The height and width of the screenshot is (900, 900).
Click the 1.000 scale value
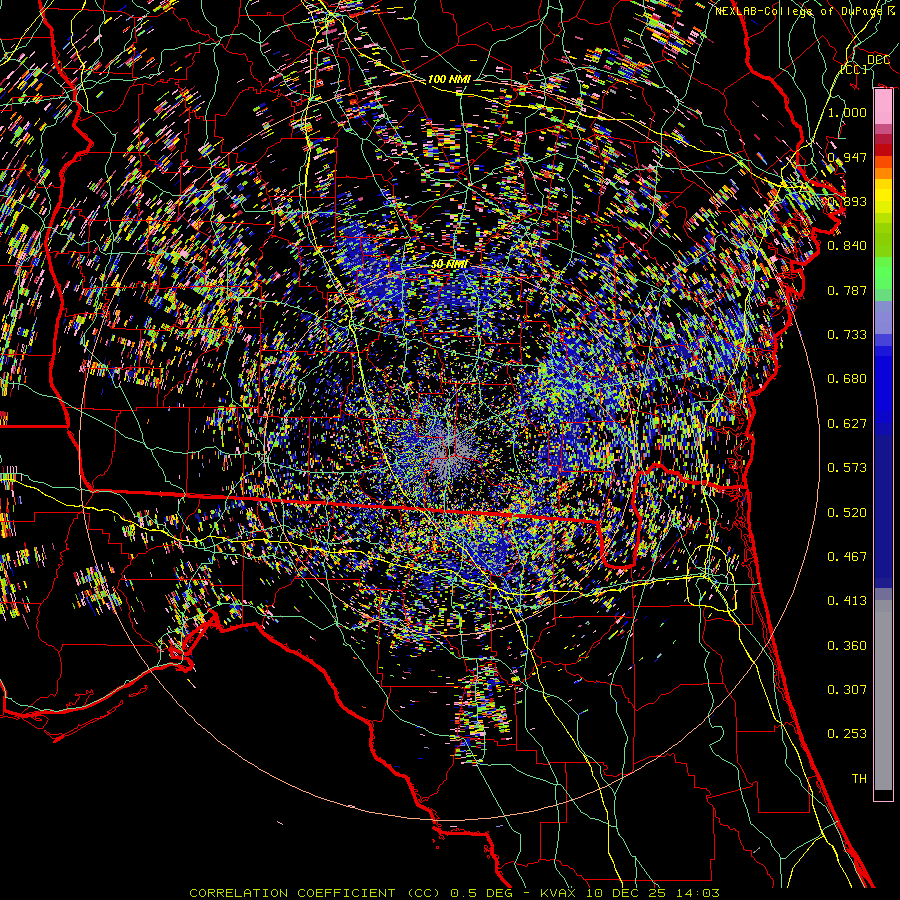[x=847, y=112]
